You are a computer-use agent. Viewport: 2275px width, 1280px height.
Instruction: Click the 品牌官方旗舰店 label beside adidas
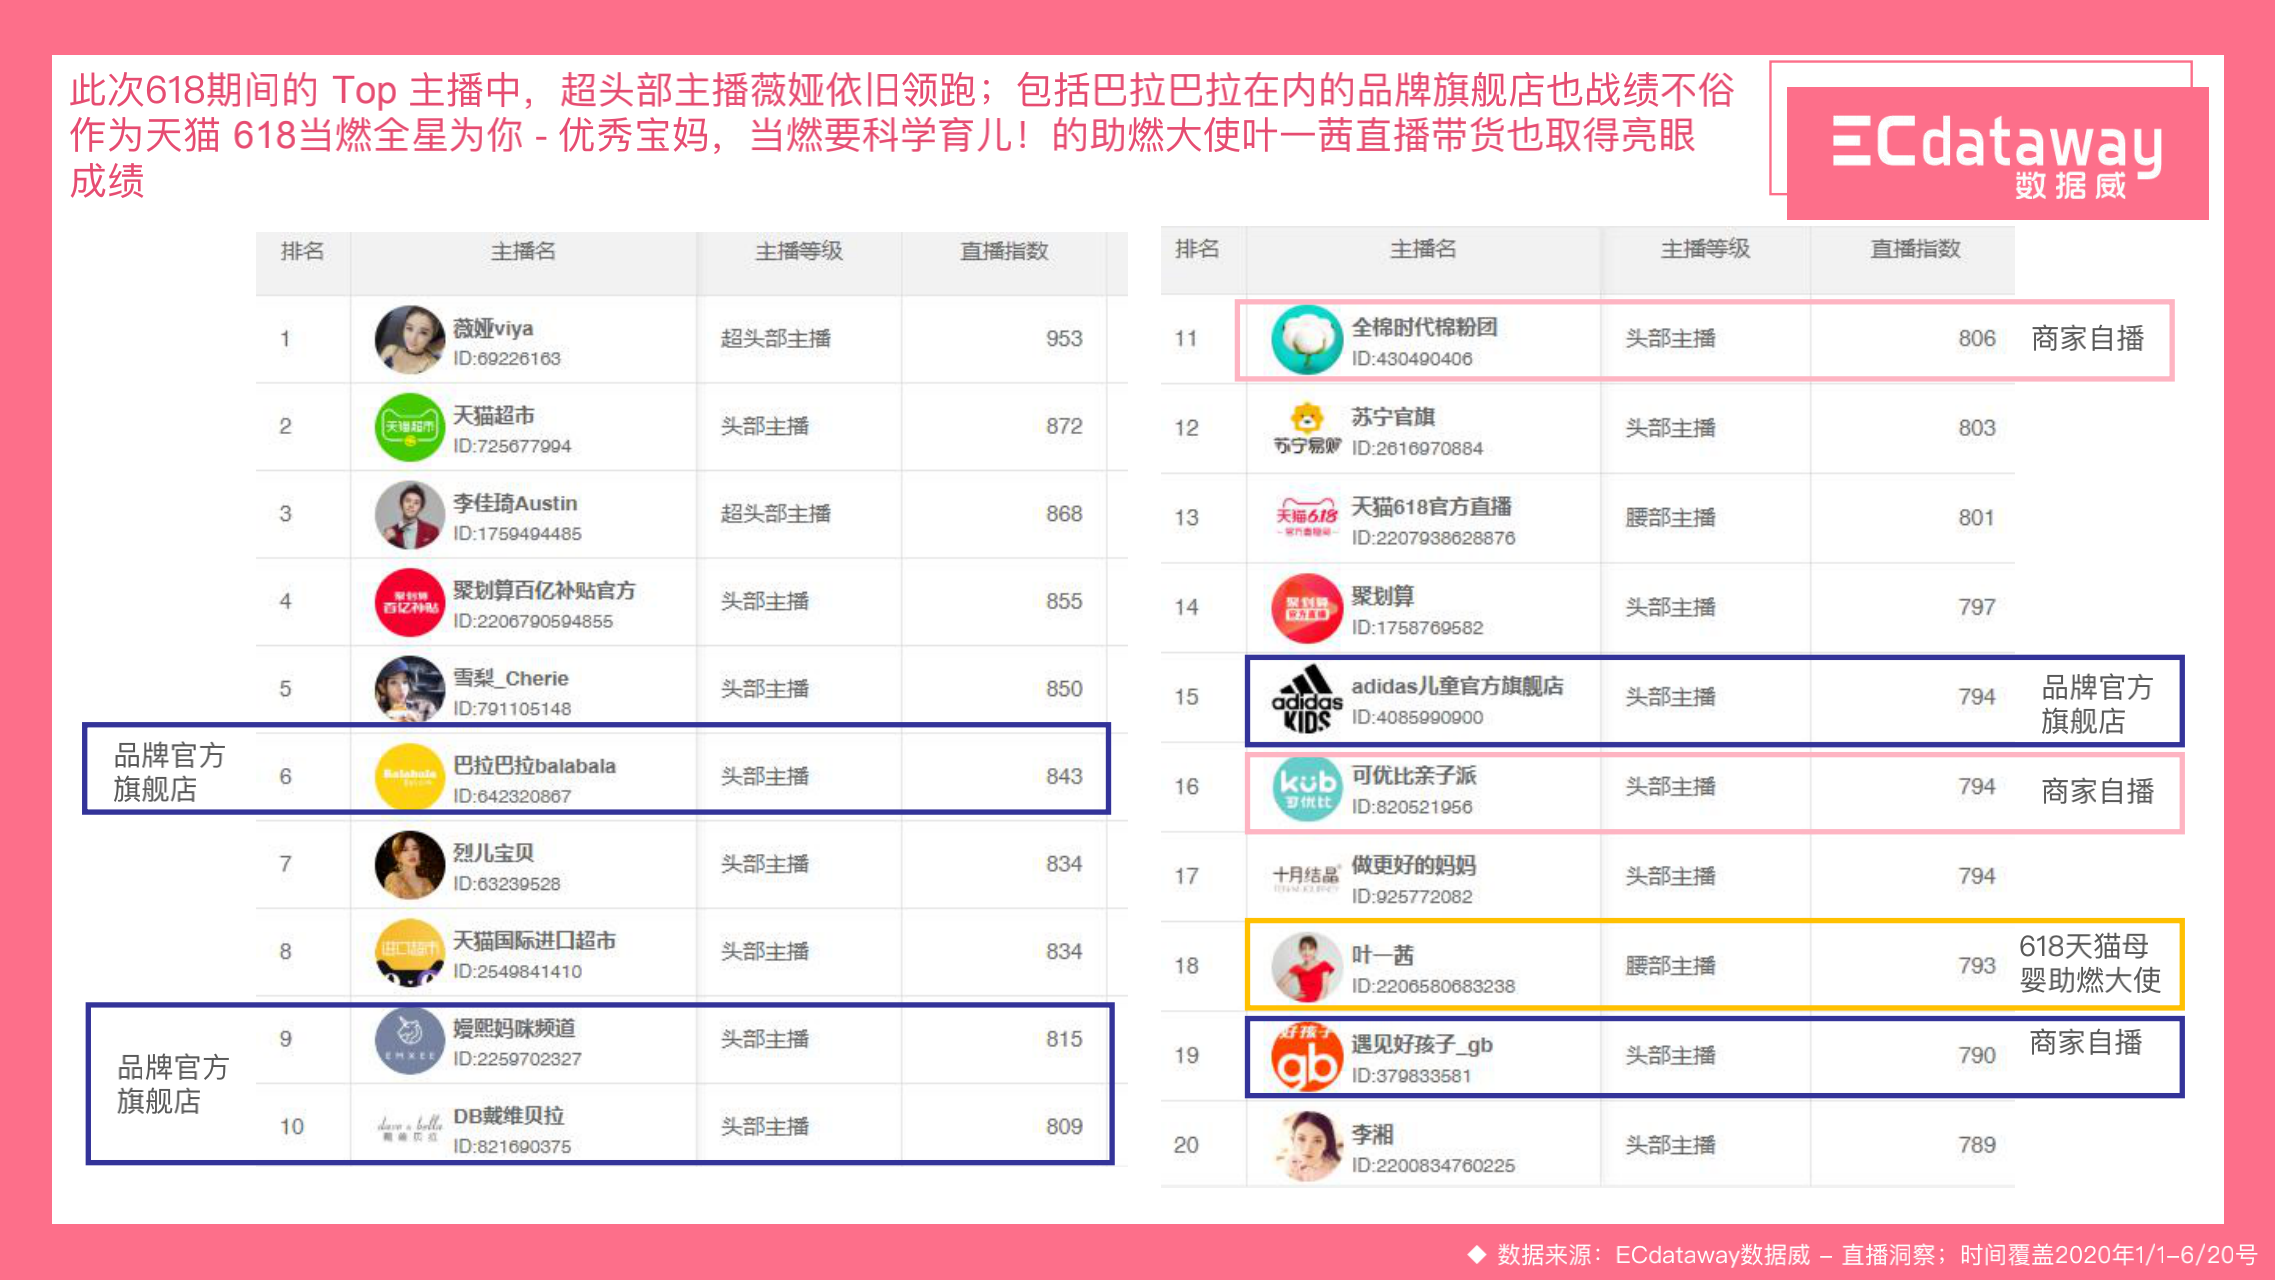[x=2097, y=704]
